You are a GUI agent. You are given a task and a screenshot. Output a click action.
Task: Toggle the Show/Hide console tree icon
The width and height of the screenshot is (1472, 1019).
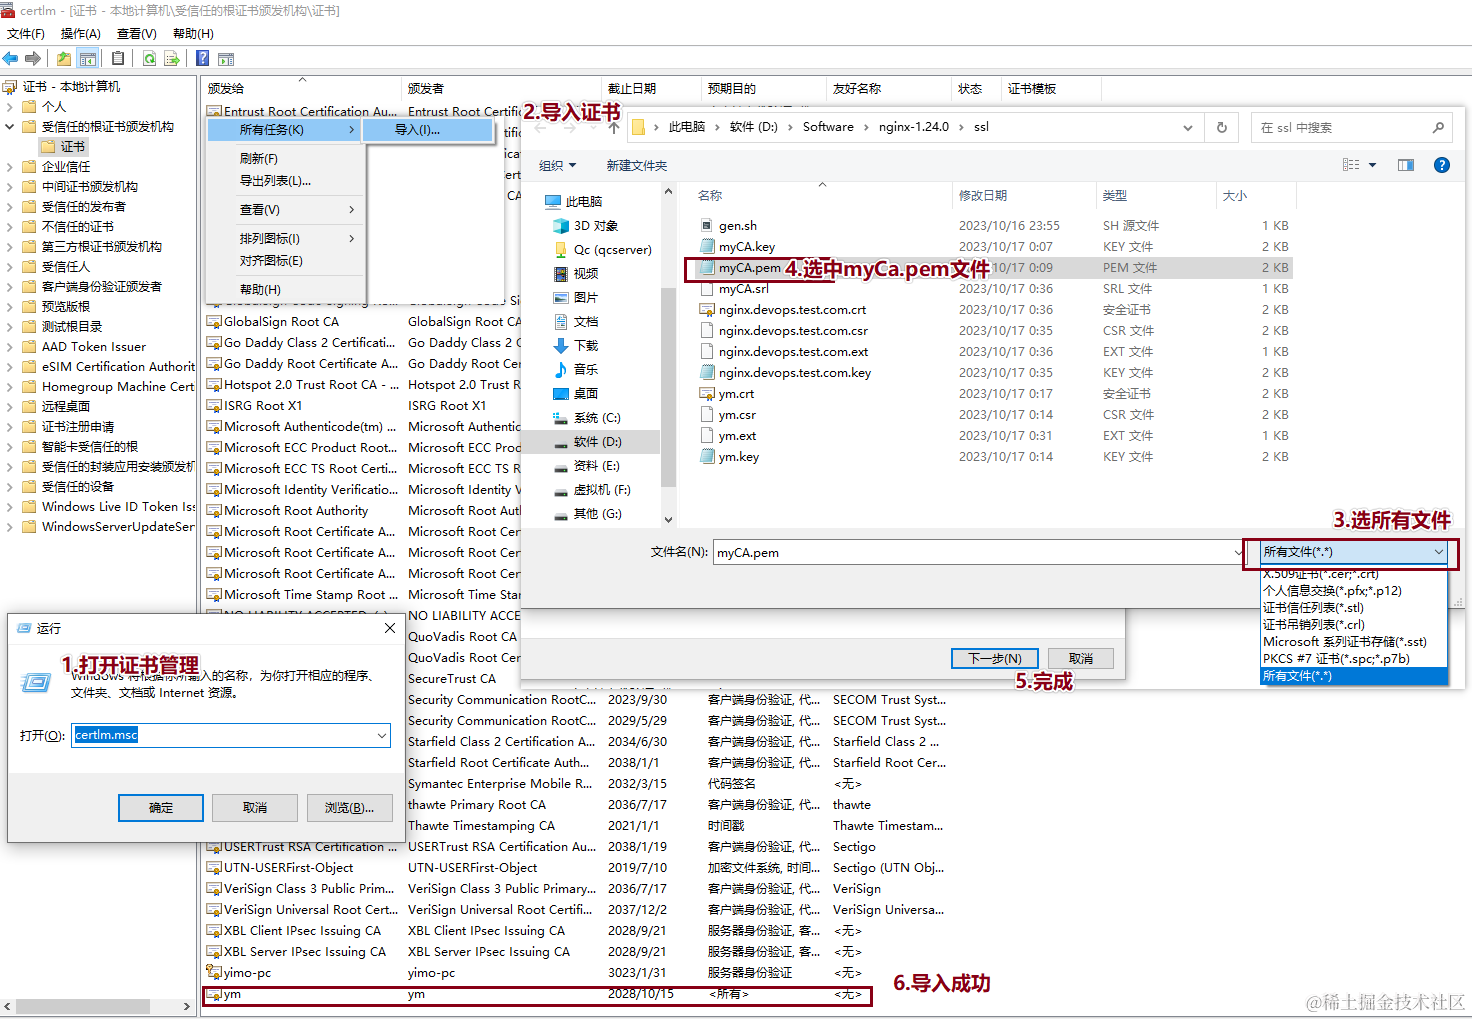coord(88,59)
